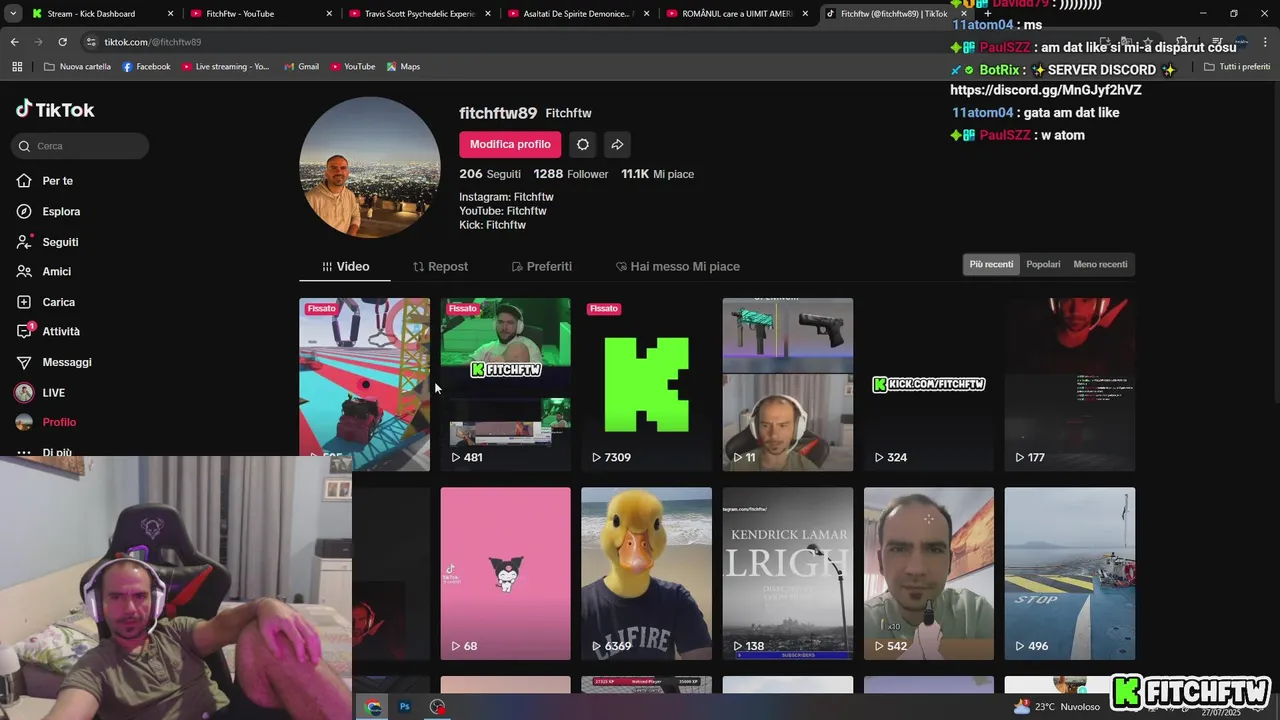This screenshot has height=720, width=1280.
Task: Open the selfie video with 542 views
Action: click(x=929, y=574)
